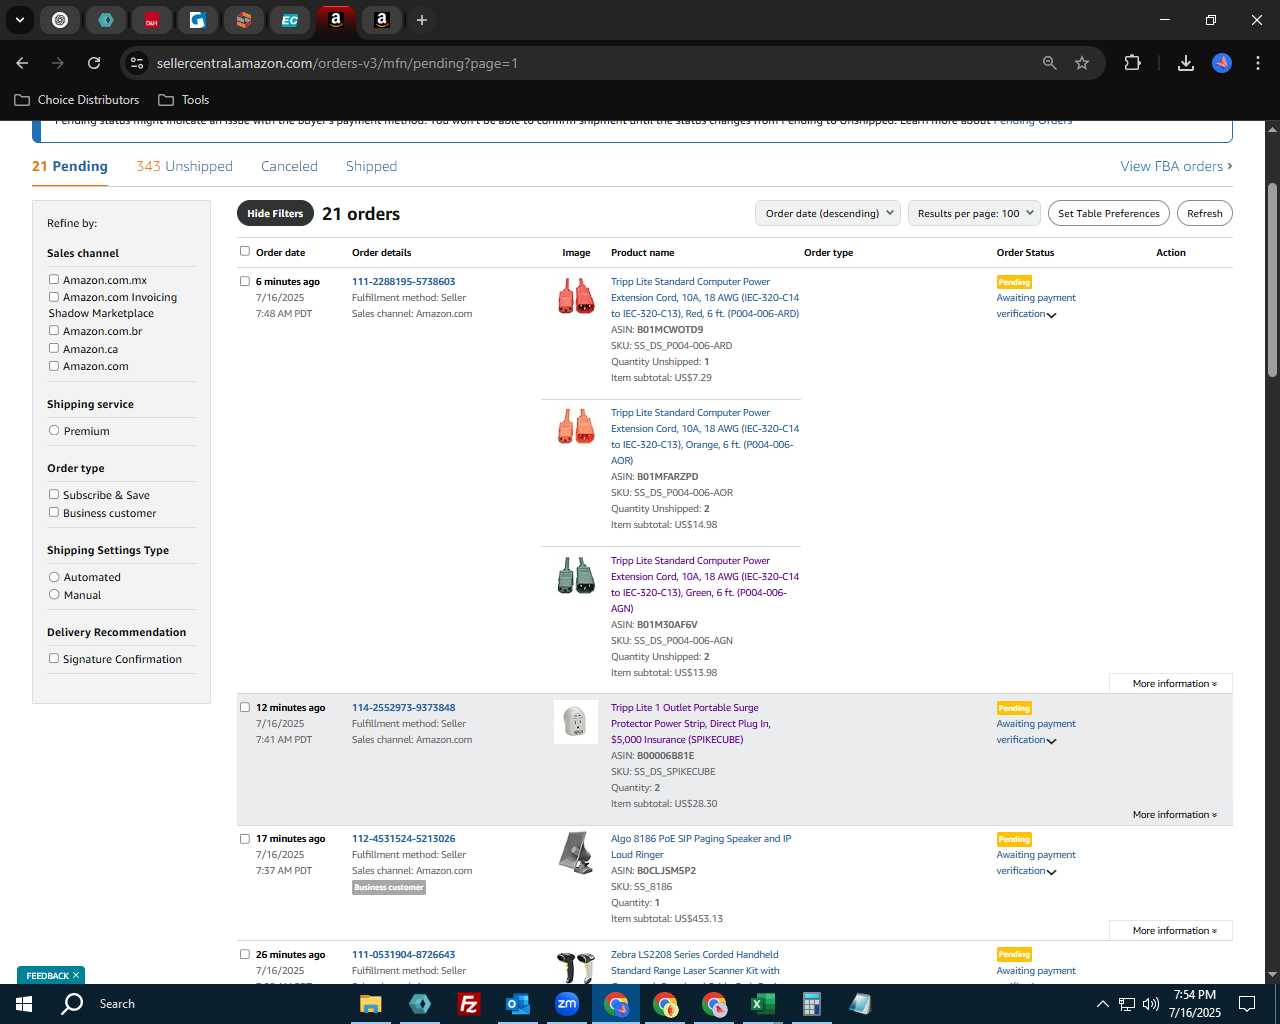Click Set Table Preferences
The width and height of the screenshot is (1280, 1024).
pos(1108,213)
